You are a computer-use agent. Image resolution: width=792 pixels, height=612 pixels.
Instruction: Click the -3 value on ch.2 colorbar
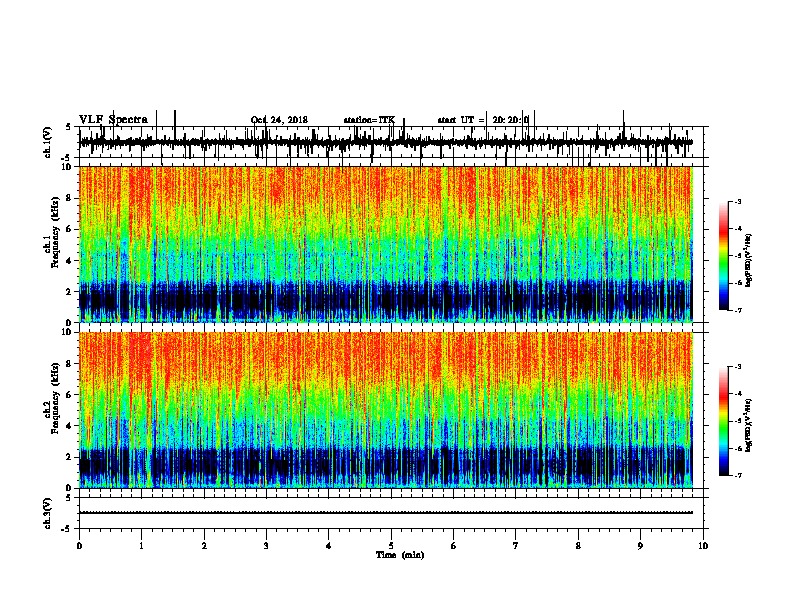tap(737, 367)
